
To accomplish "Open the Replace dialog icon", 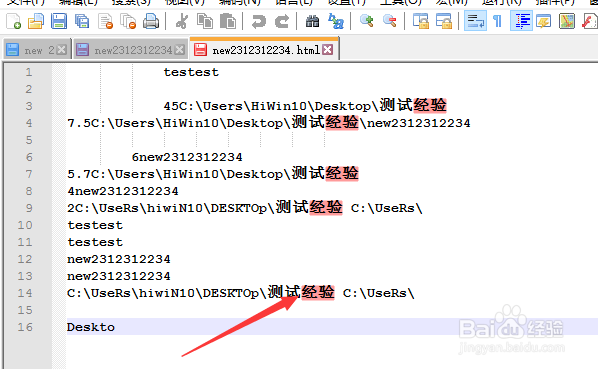I will tap(336, 21).
